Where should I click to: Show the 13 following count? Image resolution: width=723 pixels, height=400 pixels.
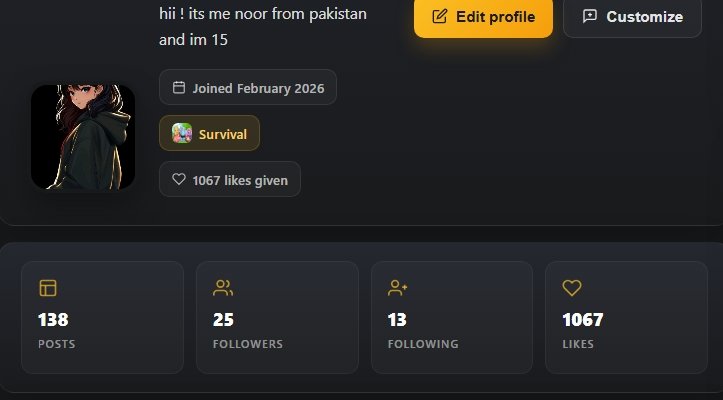tap(398, 320)
